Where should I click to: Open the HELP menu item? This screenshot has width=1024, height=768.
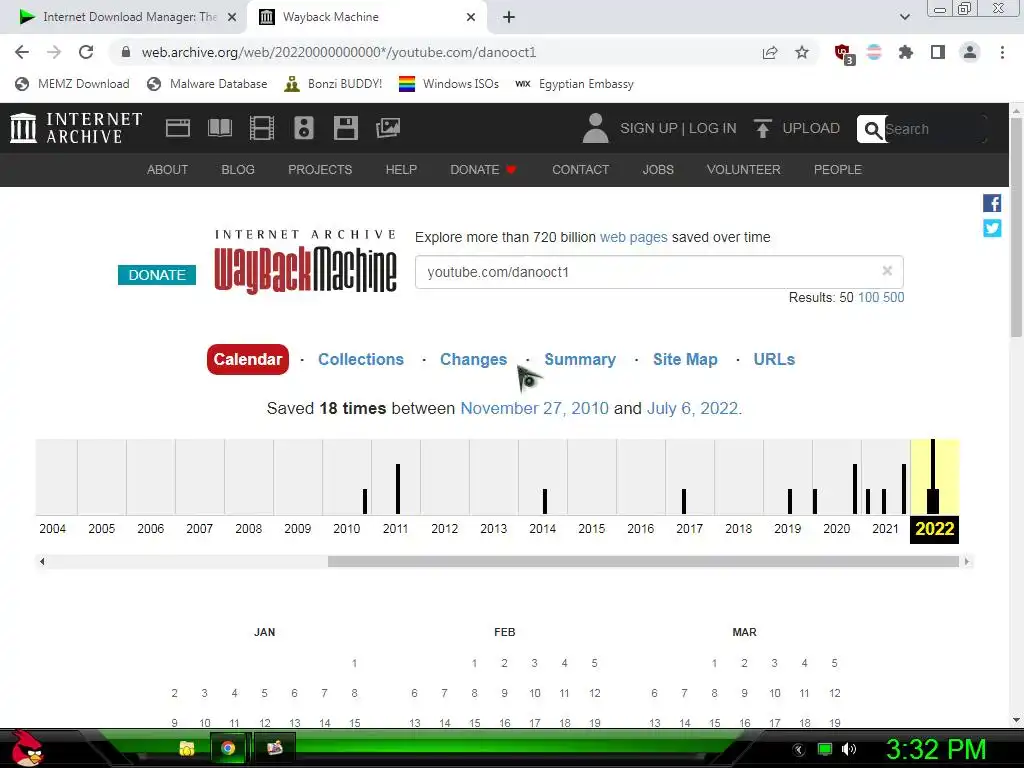(x=401, y=170)
